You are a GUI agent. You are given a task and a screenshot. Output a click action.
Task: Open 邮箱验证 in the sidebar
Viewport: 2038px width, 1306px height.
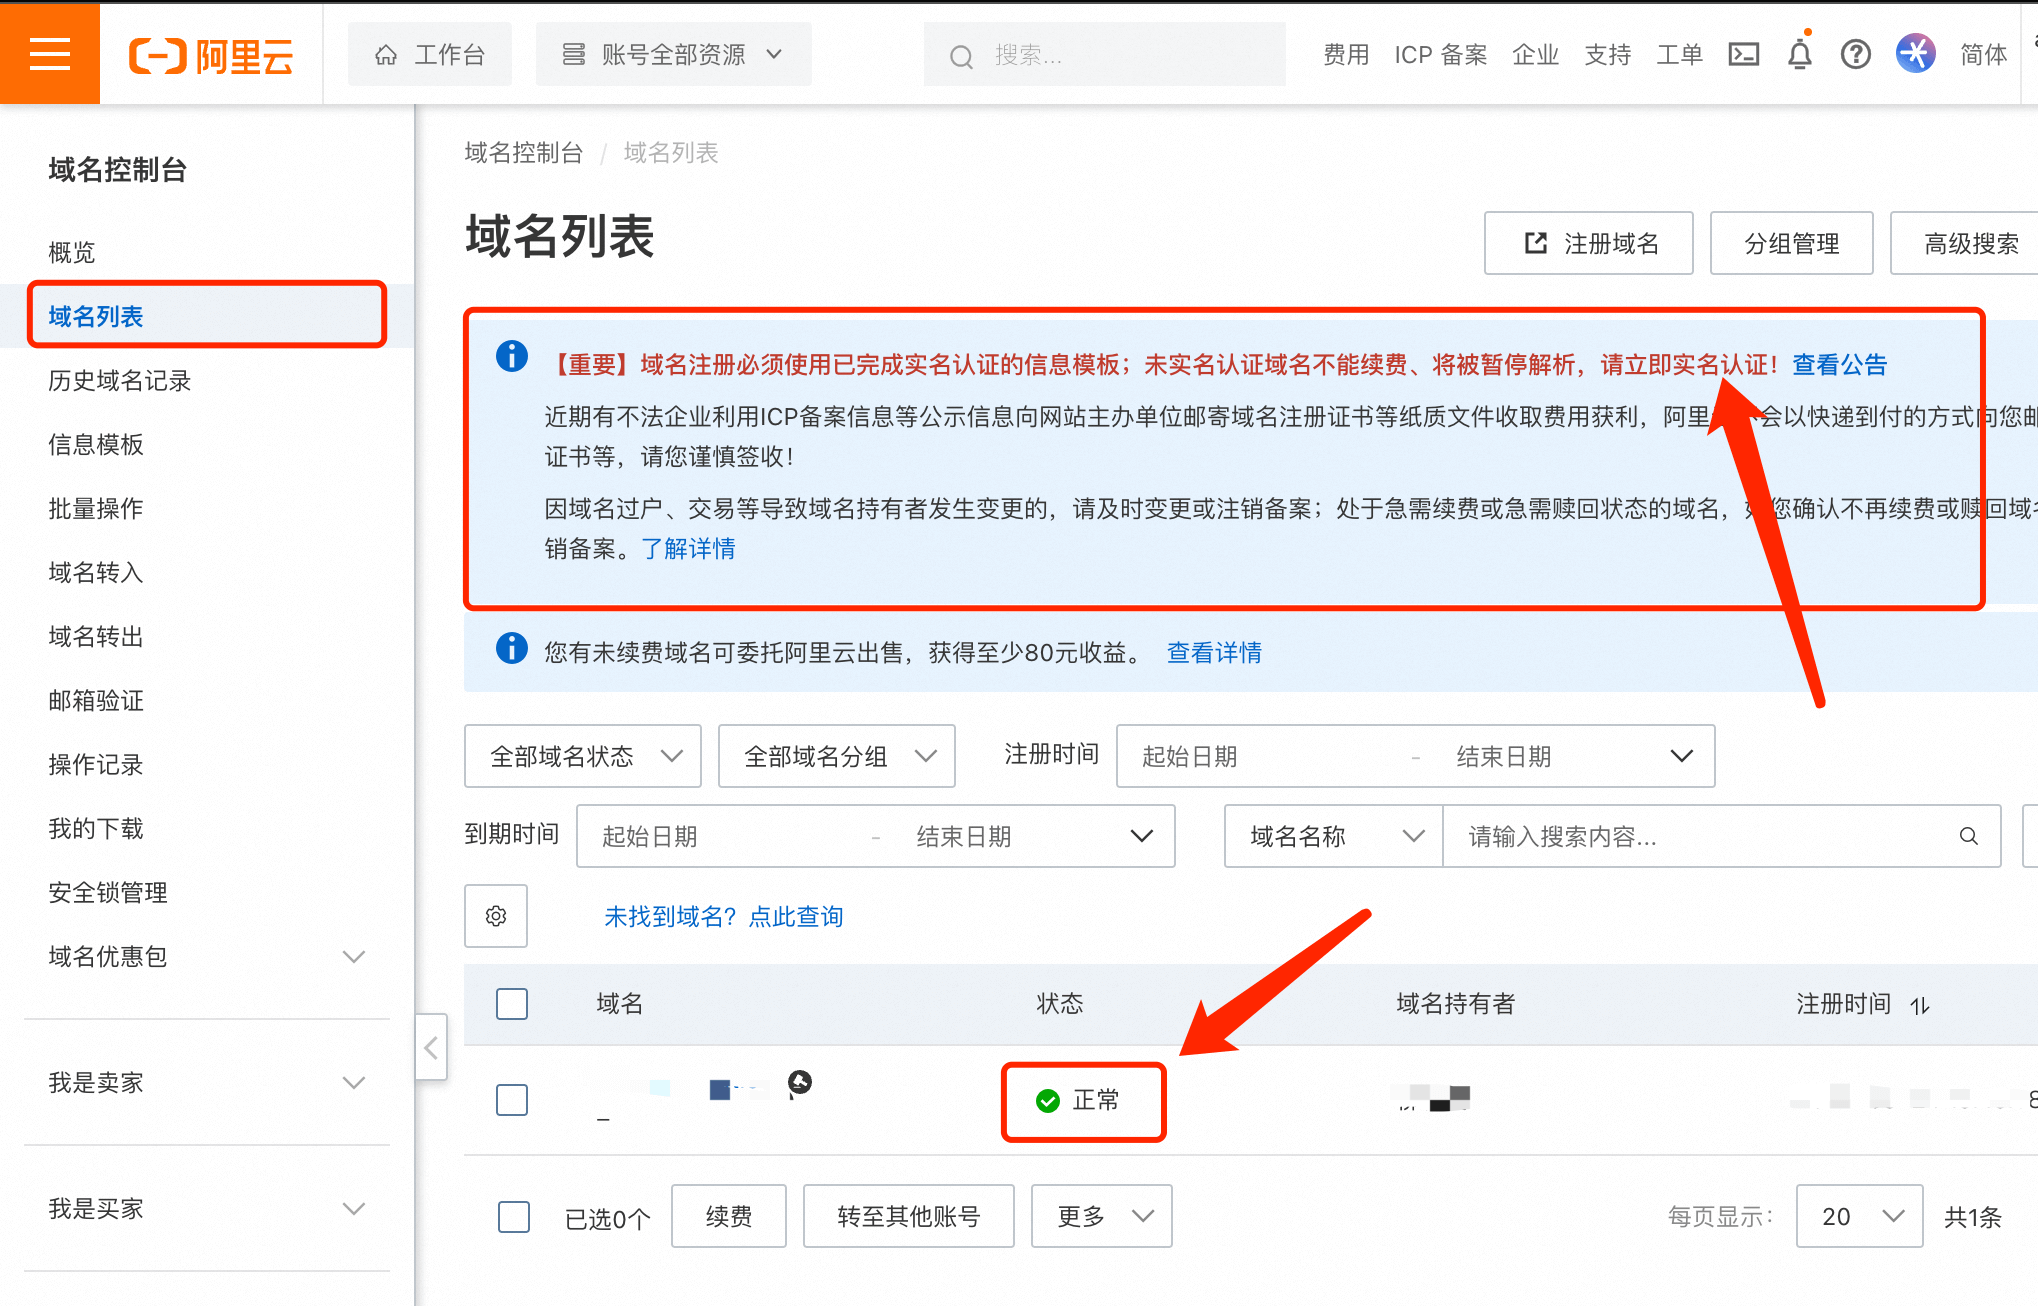(96, 700)
